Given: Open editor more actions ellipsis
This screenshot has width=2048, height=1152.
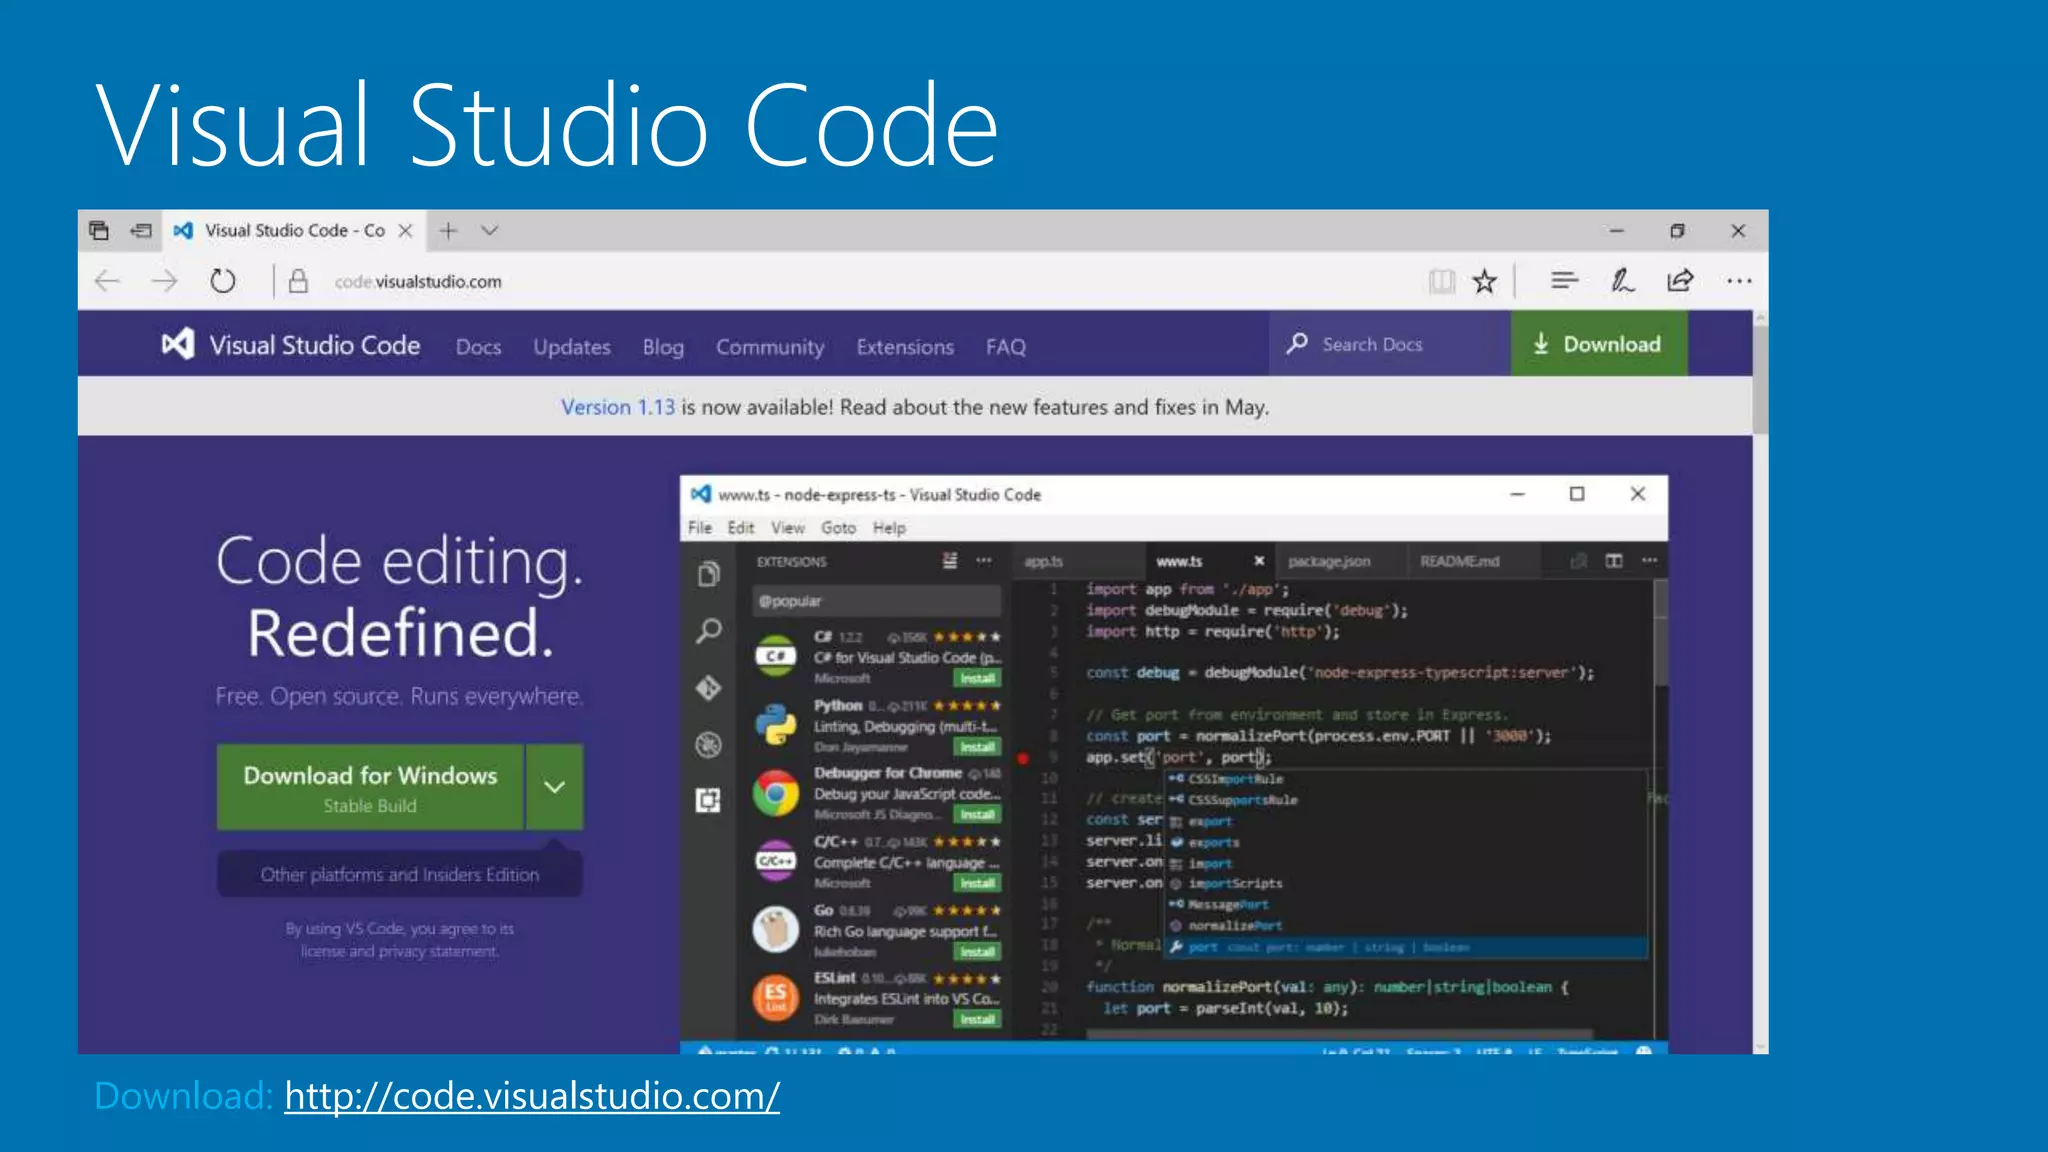Looking at the screenshot, I should pyautogui.click(x=1649, y=561).
